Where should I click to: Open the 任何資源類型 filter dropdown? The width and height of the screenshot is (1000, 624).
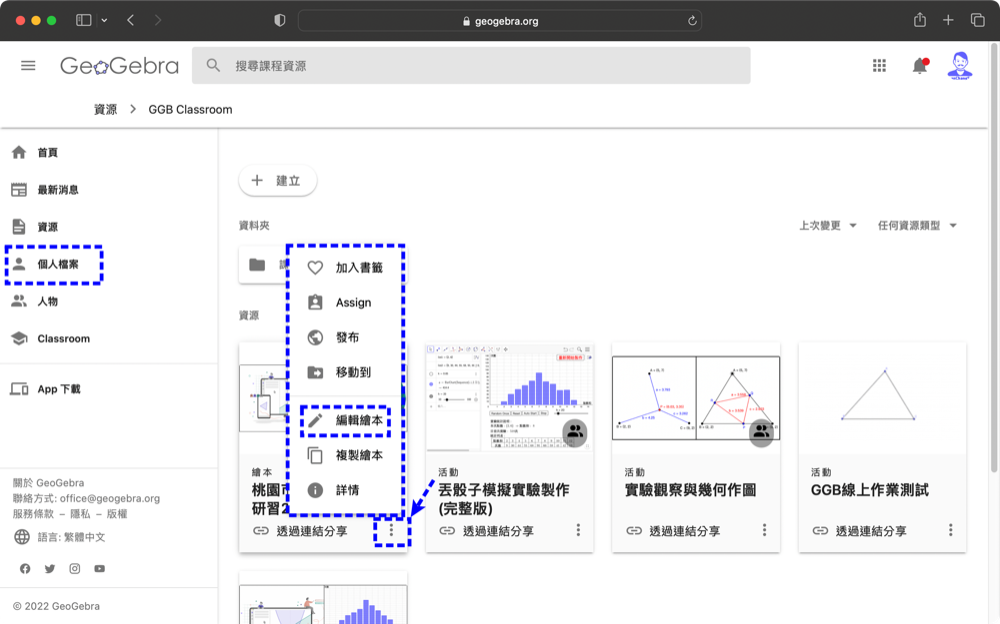point(917,225)
